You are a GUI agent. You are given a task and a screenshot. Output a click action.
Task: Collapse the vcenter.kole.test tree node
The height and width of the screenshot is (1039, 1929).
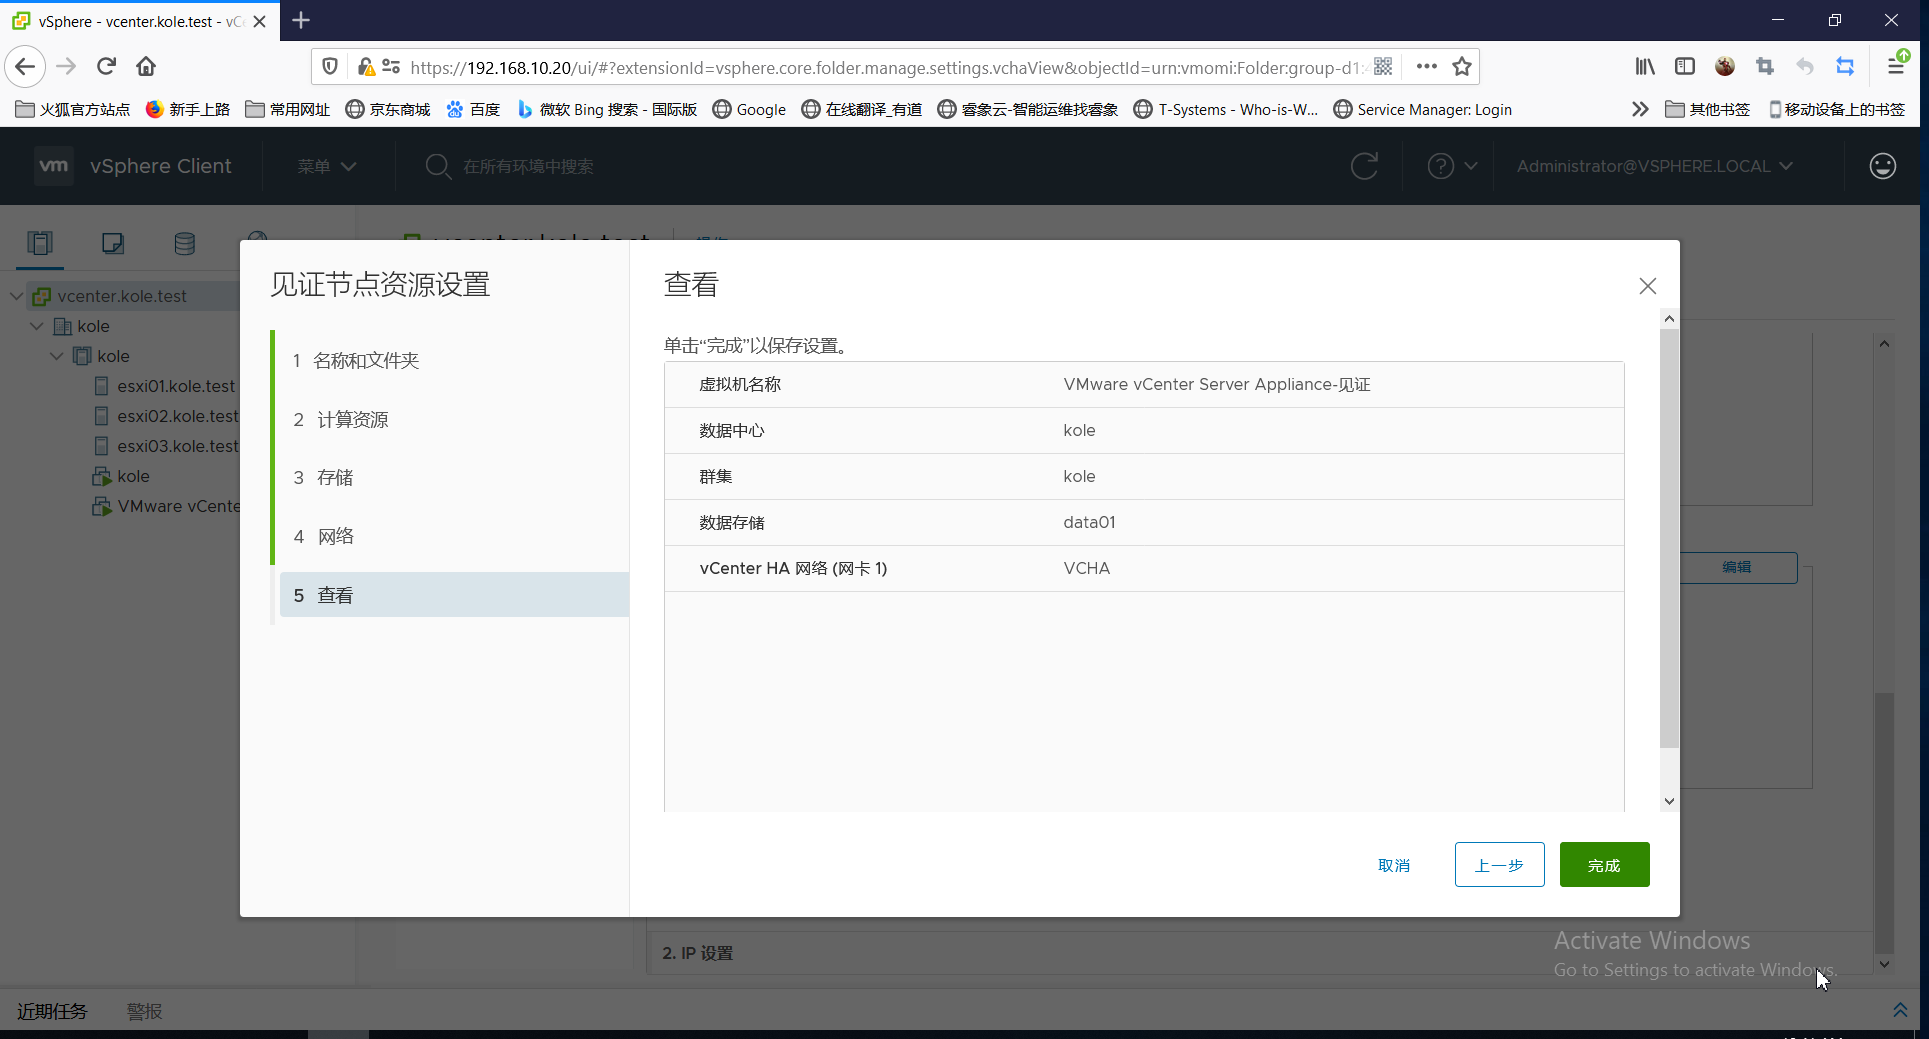pyautogui.click(x=15, y=295)
